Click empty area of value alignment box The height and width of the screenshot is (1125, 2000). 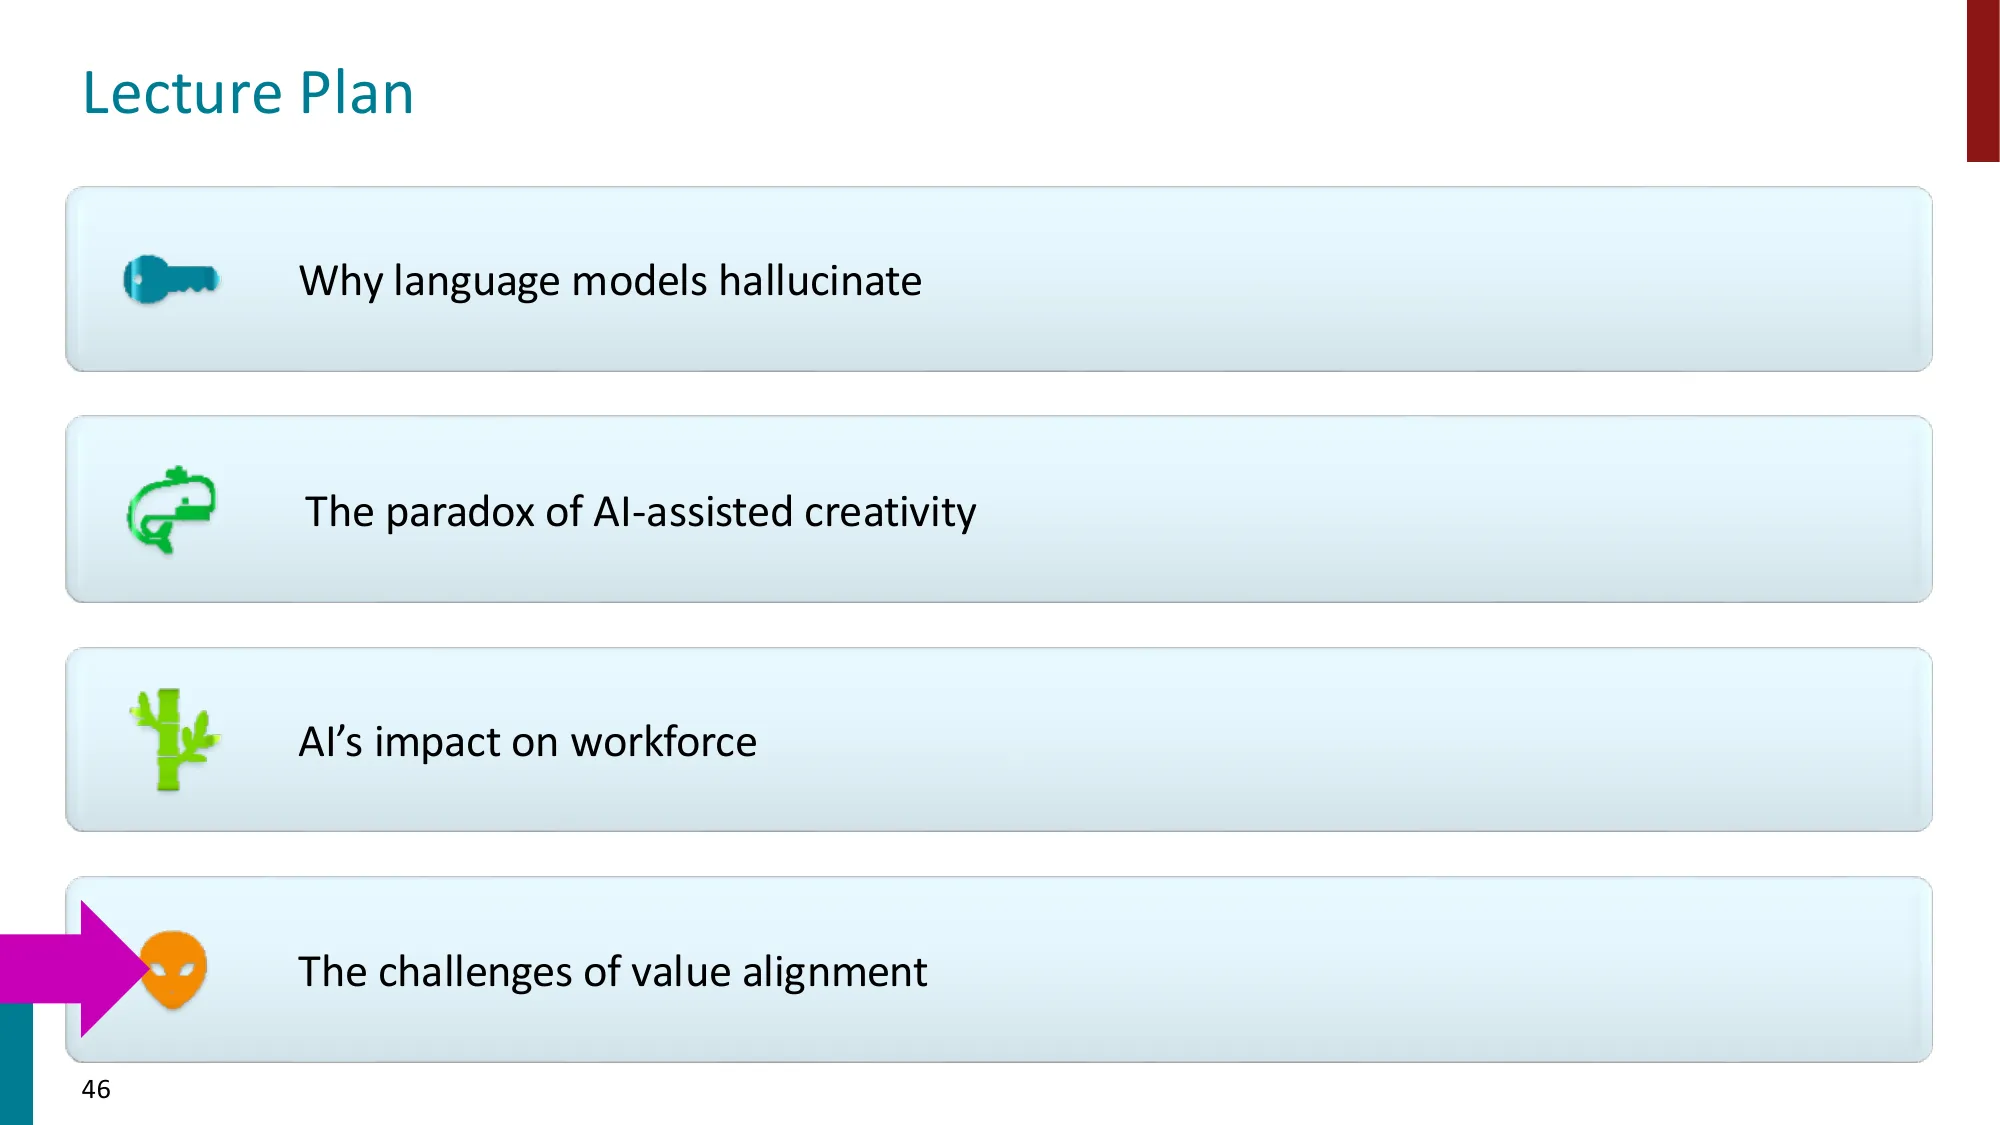tap(1400, 970)
